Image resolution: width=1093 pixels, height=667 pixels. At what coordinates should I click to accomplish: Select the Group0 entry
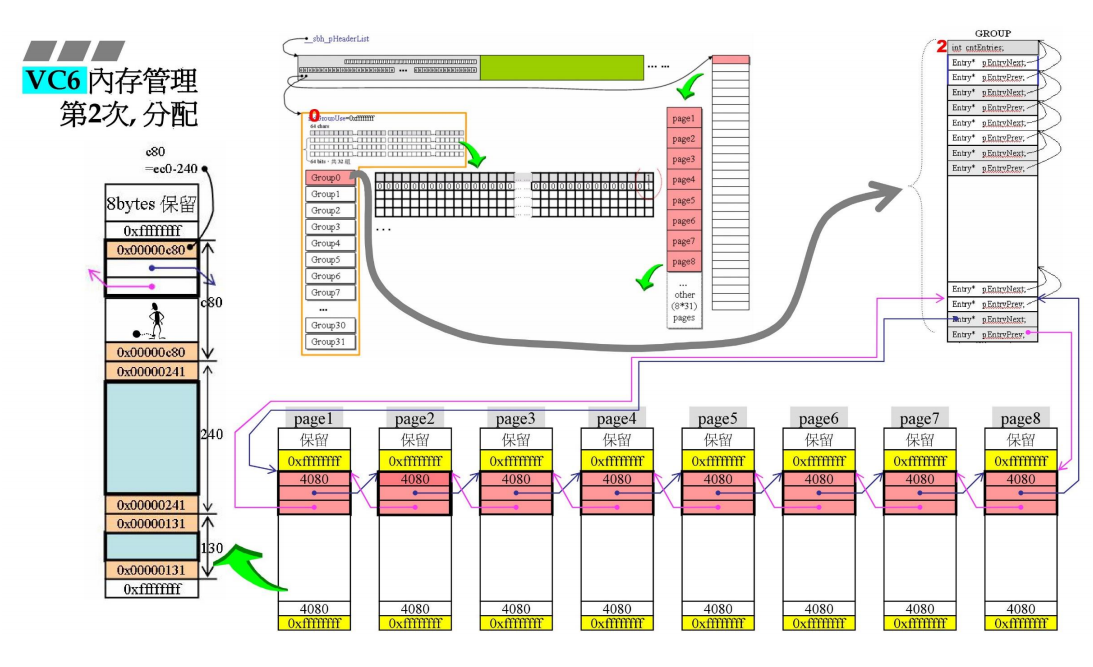330,178
